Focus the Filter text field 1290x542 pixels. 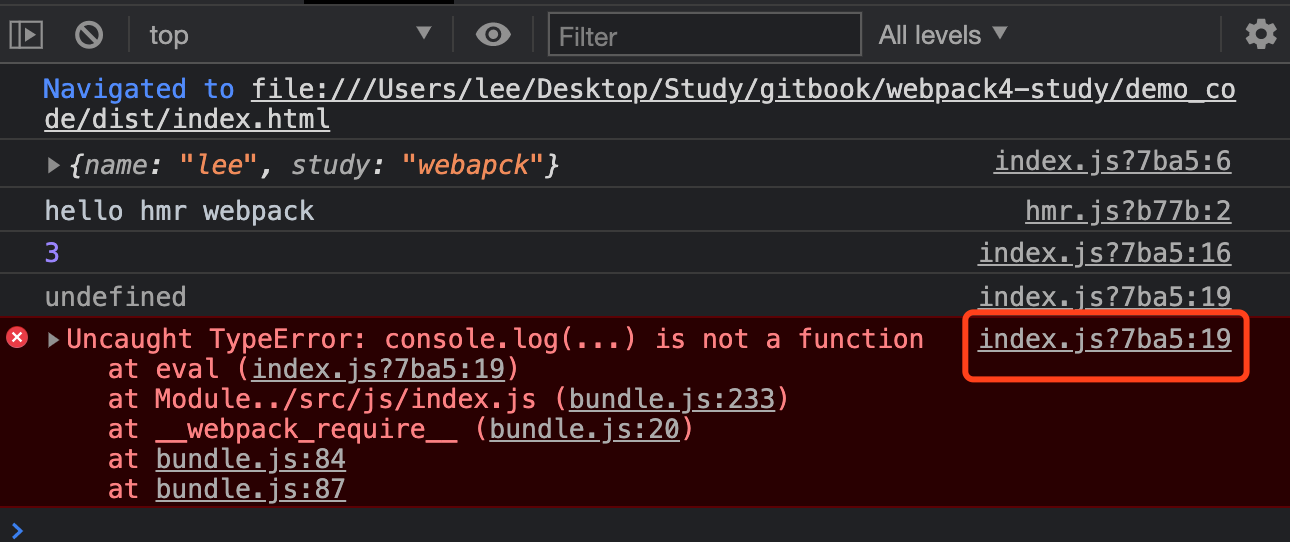[705, 35]
